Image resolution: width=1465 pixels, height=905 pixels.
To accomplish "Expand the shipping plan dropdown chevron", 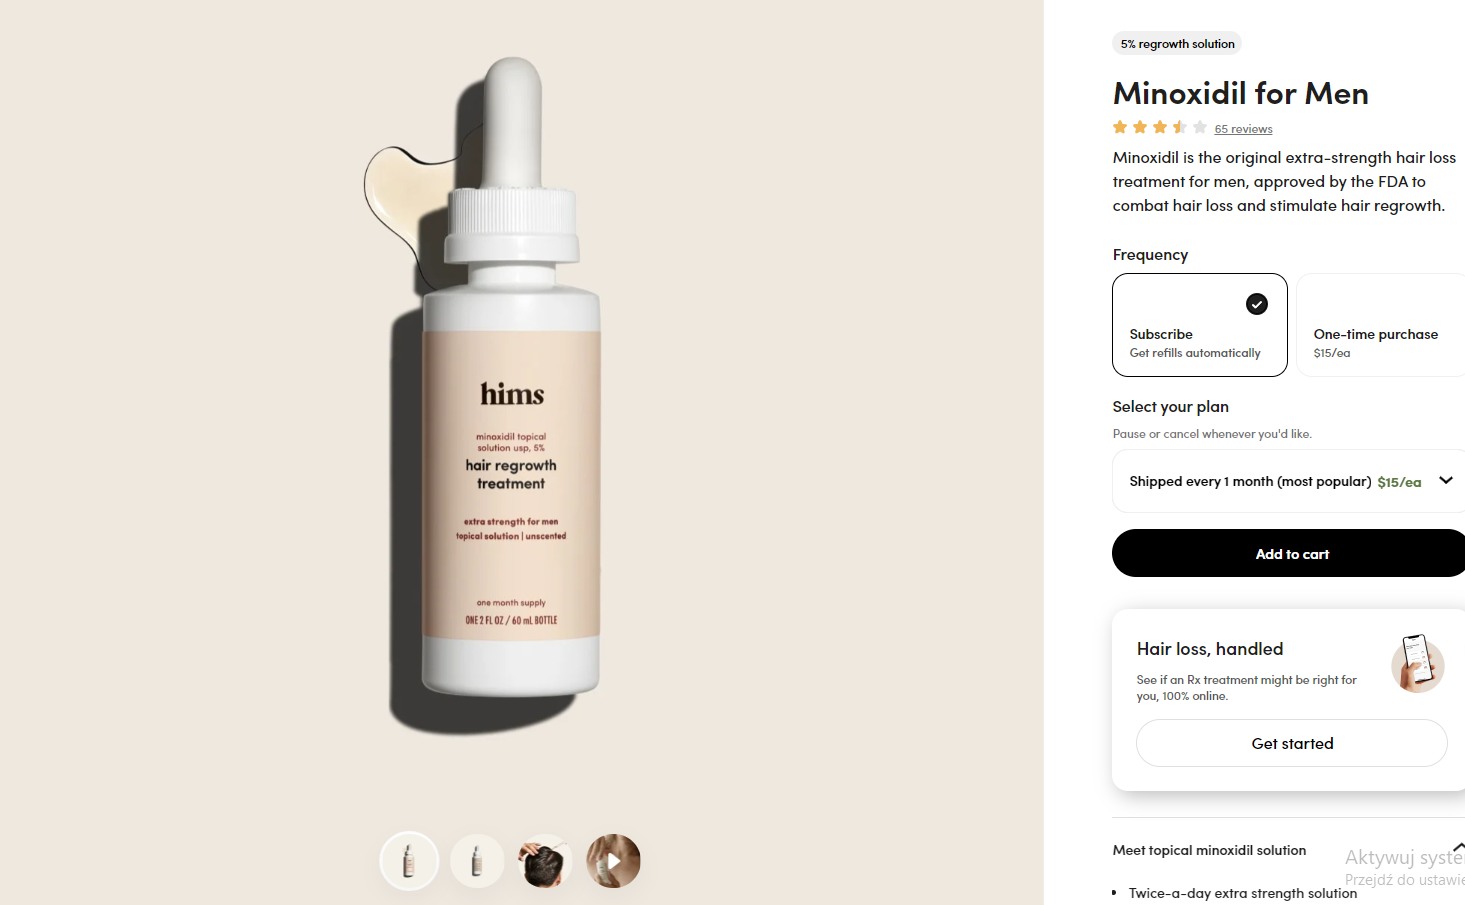I will (1446, 480).
